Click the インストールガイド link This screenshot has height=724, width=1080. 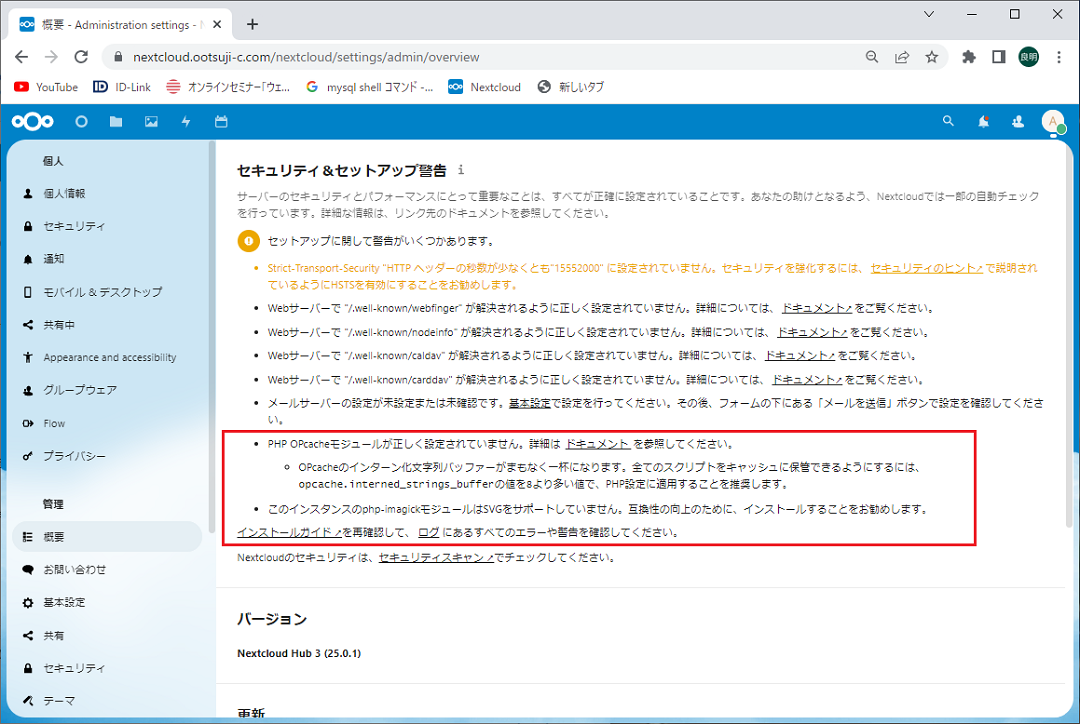289,533
